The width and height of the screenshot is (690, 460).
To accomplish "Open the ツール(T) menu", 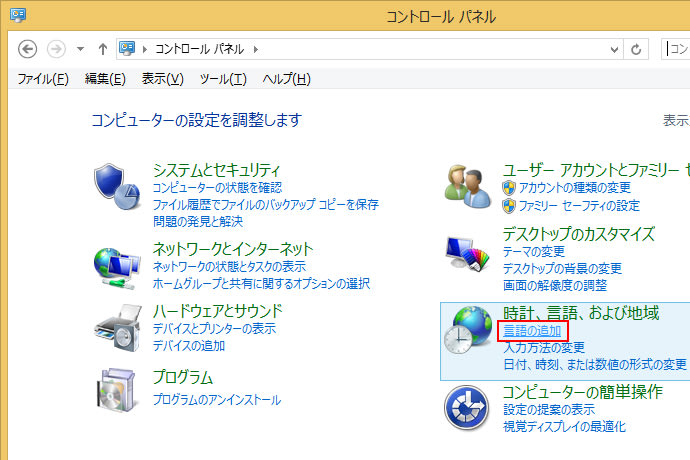I will point(223,79).
